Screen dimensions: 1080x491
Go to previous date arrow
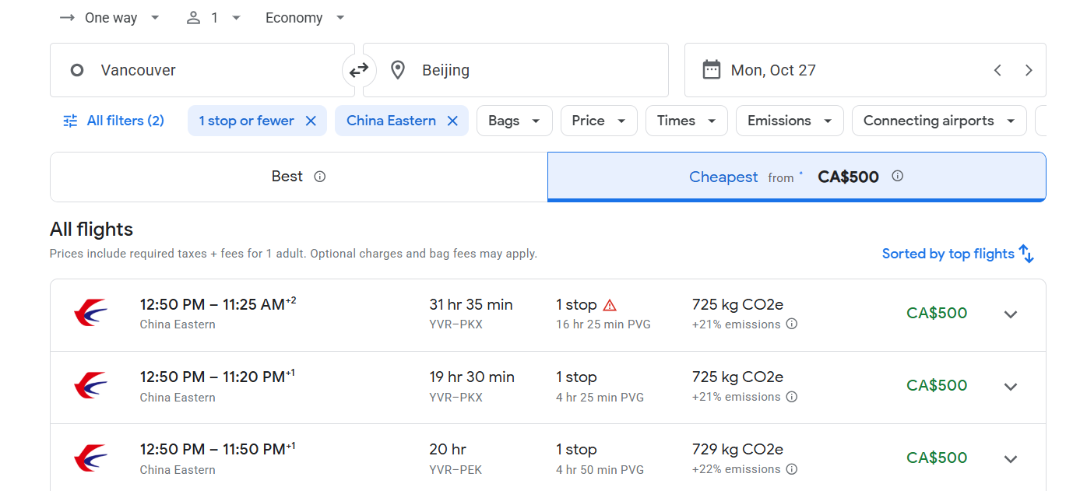point(997,70)
